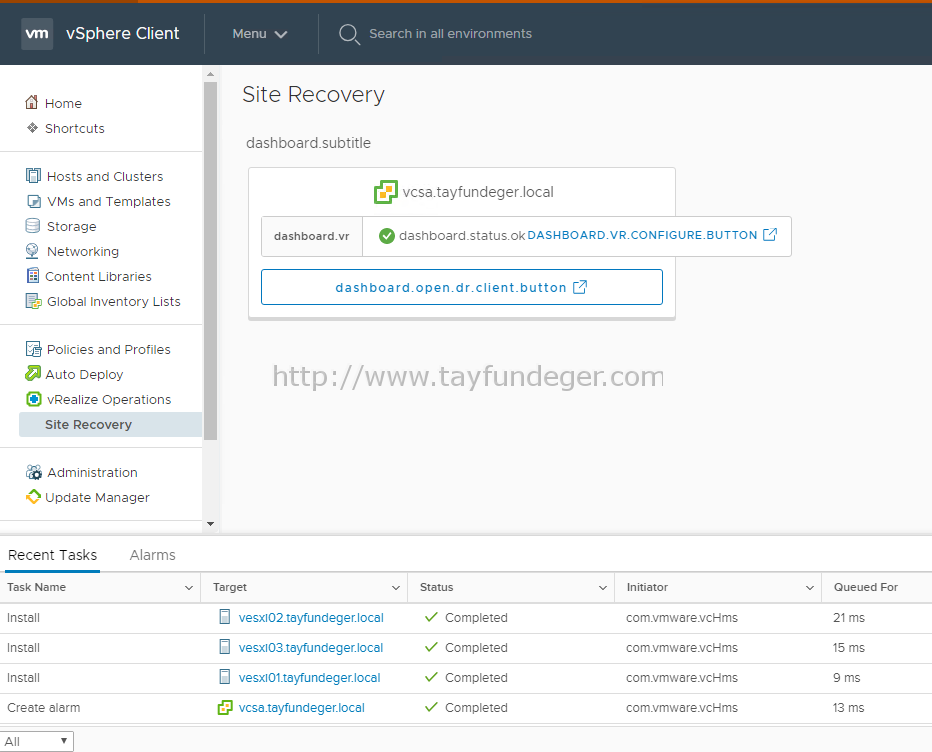
Task: Click host icon next to vesxi01.tayfundeger.local
Action: (225, 677)
